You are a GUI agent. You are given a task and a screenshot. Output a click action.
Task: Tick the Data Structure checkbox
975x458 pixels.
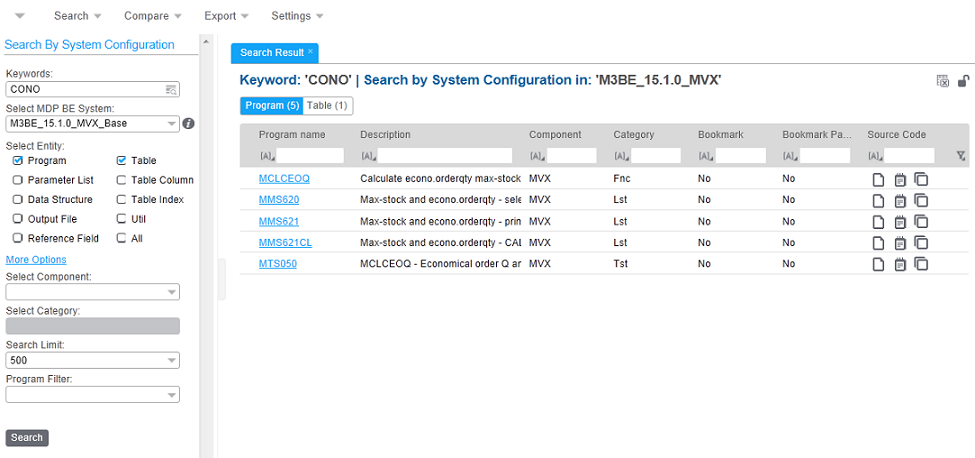[18, 199]
